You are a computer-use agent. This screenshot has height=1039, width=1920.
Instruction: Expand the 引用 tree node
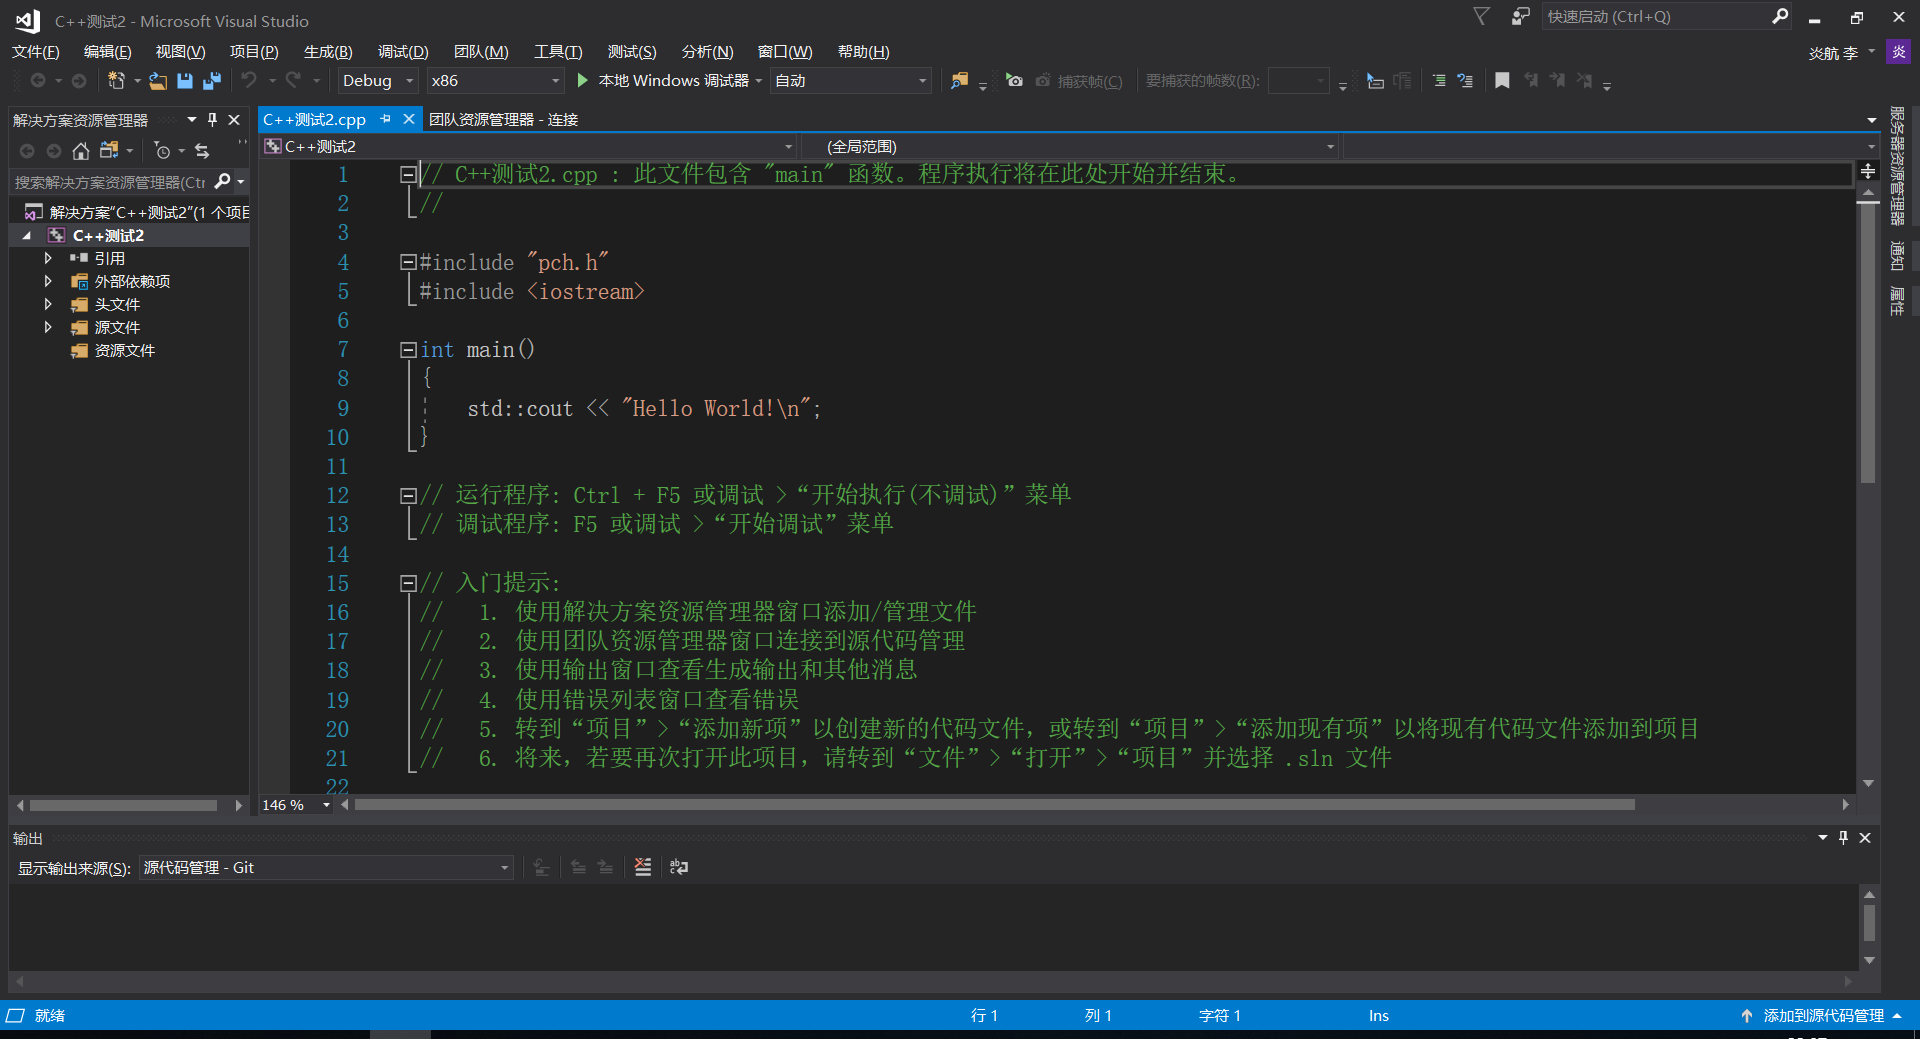click(47, 258)
